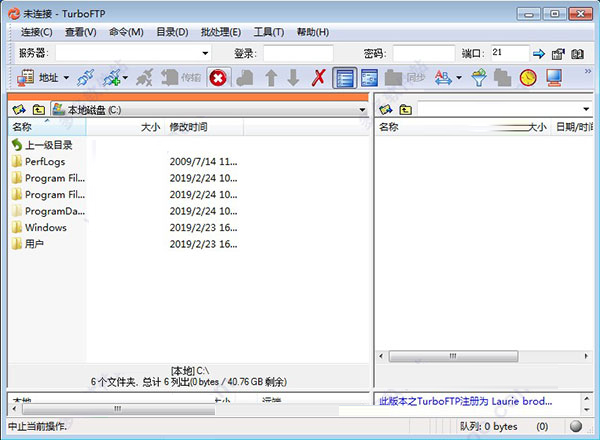Click the Upload up-arrow icon
Screen dimensions: 600x440
point(271,78)
